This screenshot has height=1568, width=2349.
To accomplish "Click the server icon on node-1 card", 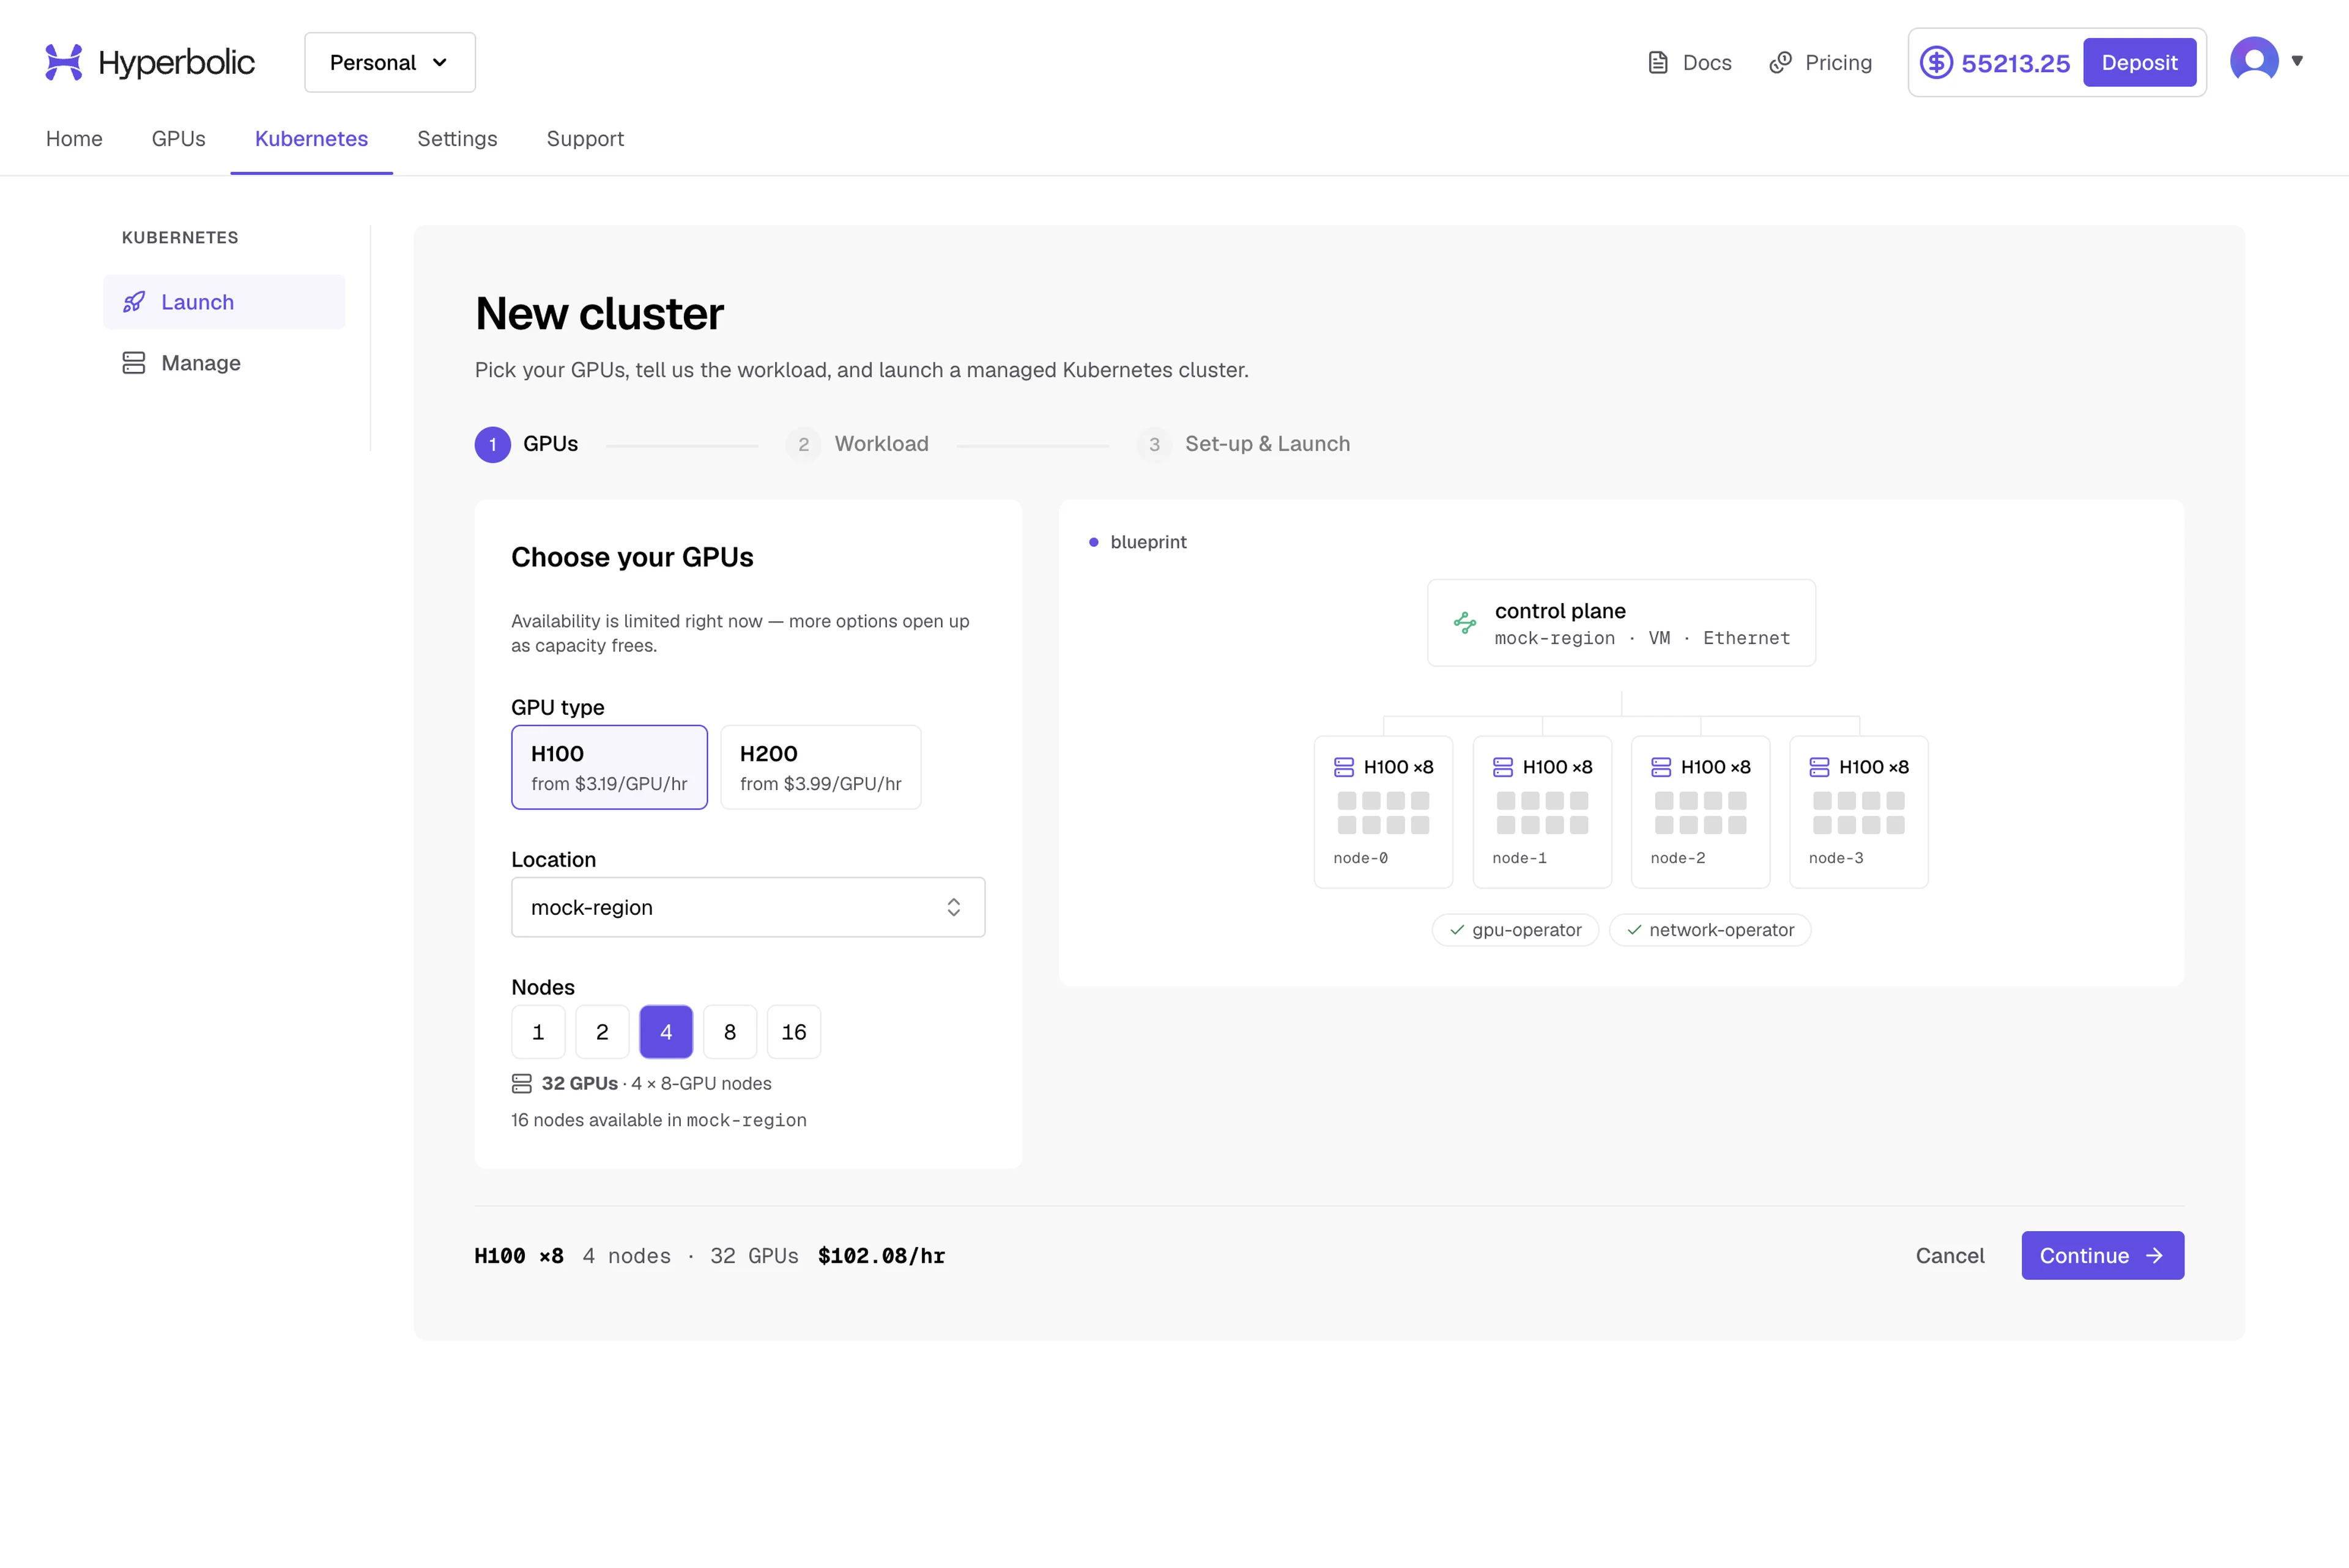I will click(x=1503, y=767).
